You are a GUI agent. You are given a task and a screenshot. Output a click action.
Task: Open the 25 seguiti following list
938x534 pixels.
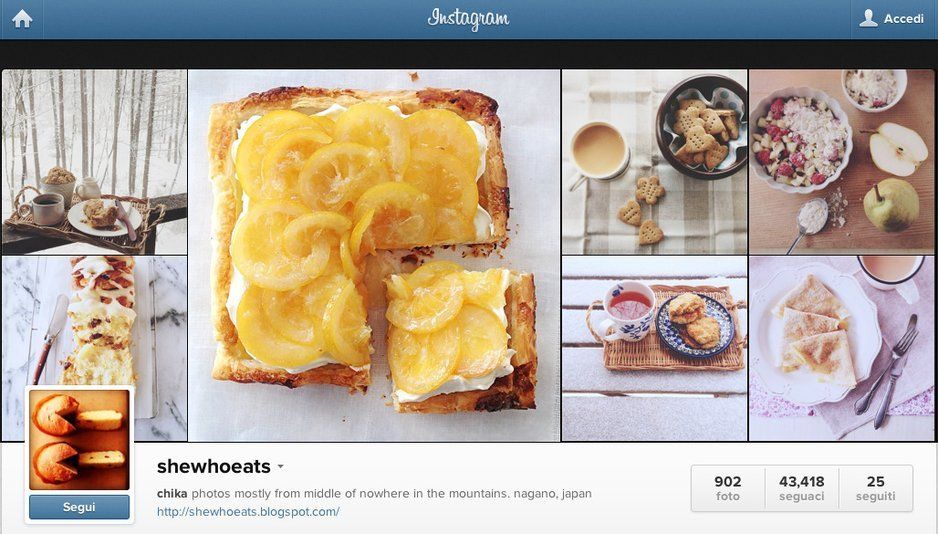pos(876,489)
